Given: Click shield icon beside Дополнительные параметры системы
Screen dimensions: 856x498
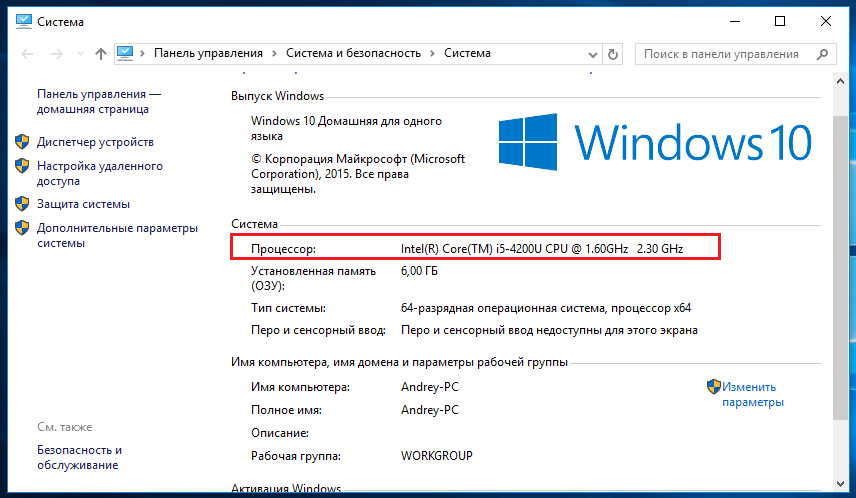Looking at the screenshot, I should (x=22, y=228).
